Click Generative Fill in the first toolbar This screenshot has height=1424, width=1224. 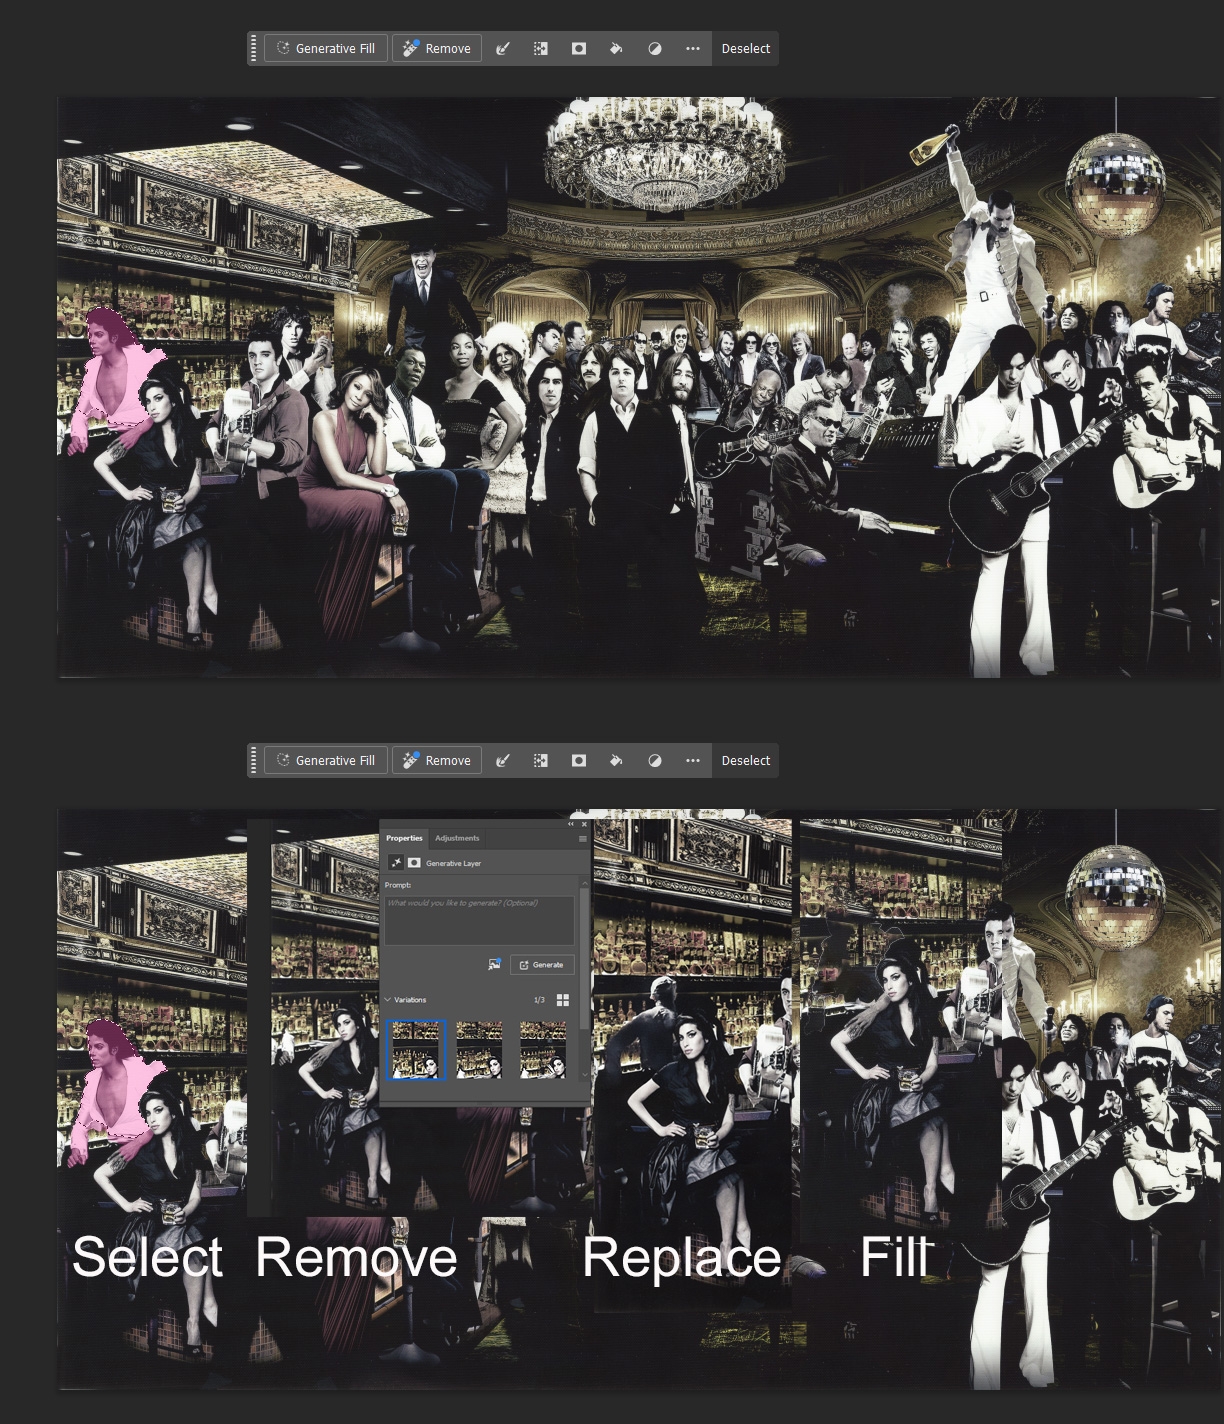(x=326, y=48)
